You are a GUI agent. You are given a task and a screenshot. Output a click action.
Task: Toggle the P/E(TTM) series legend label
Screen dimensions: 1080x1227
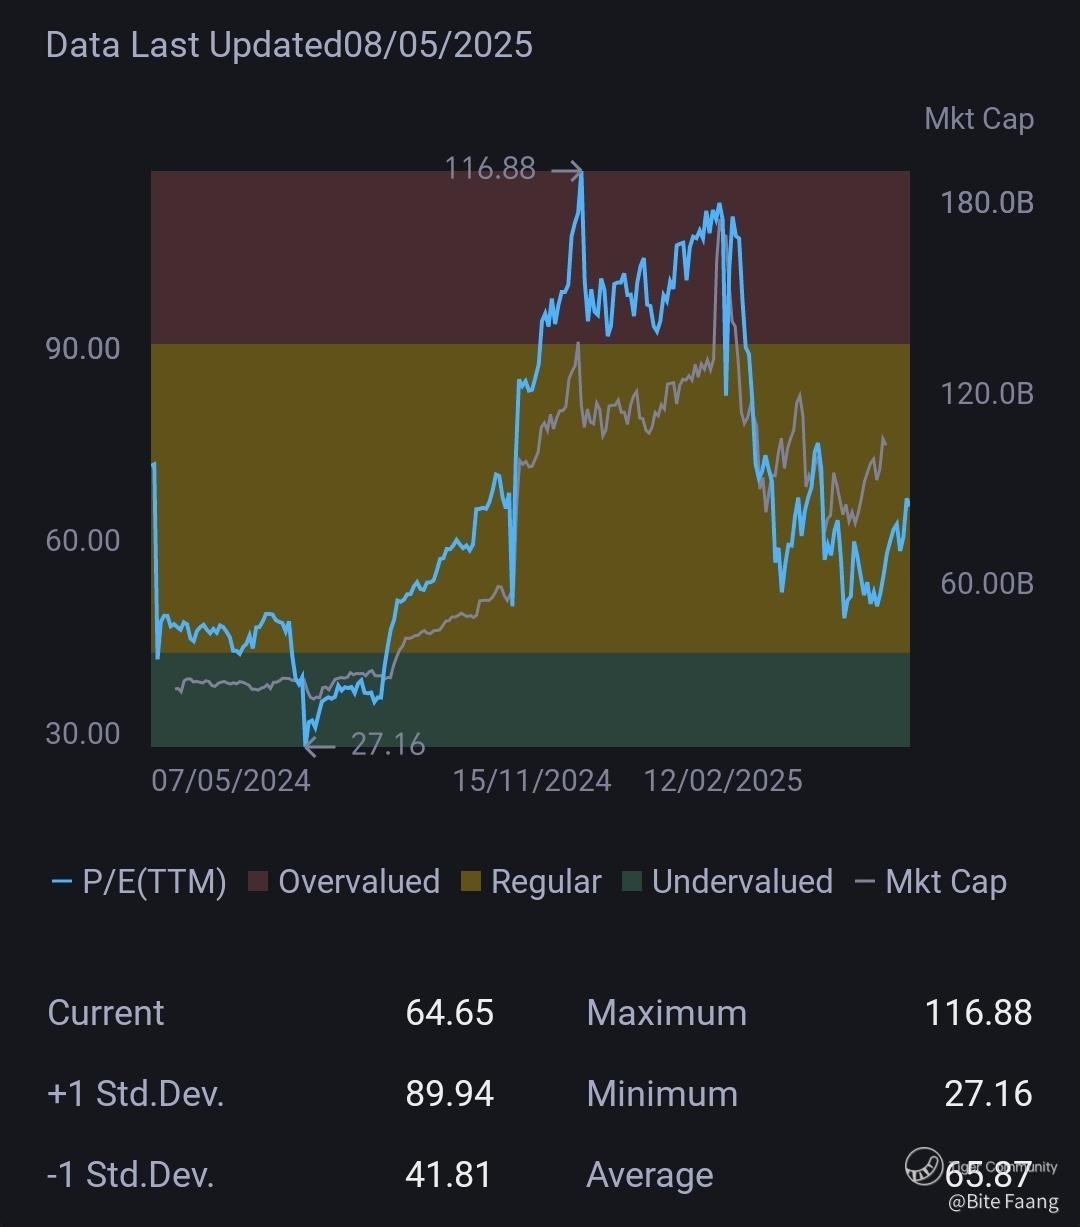click(154, 882)
